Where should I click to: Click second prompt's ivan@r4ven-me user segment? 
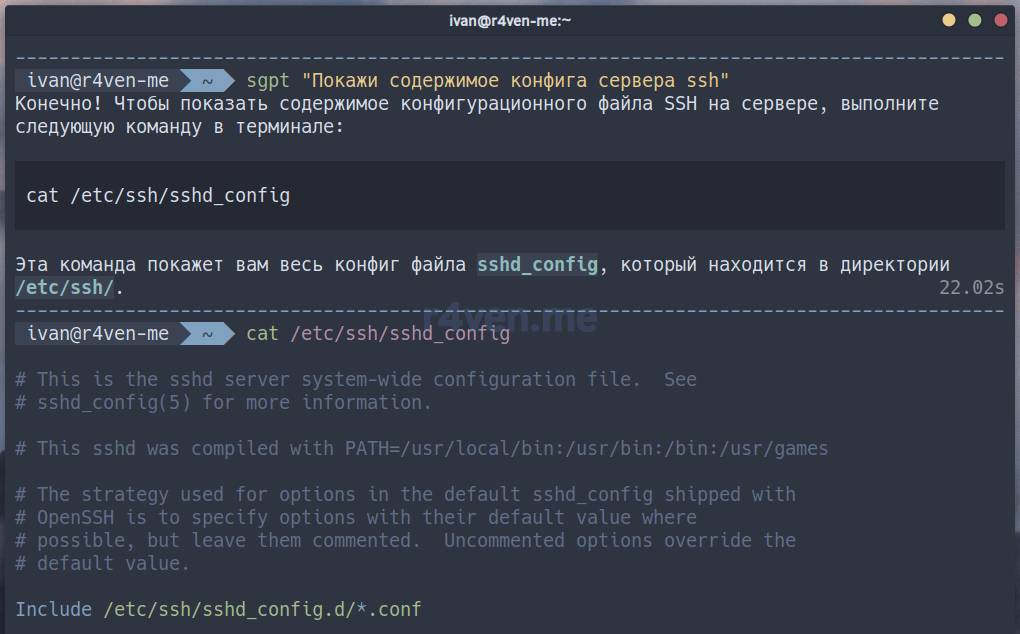97,333
